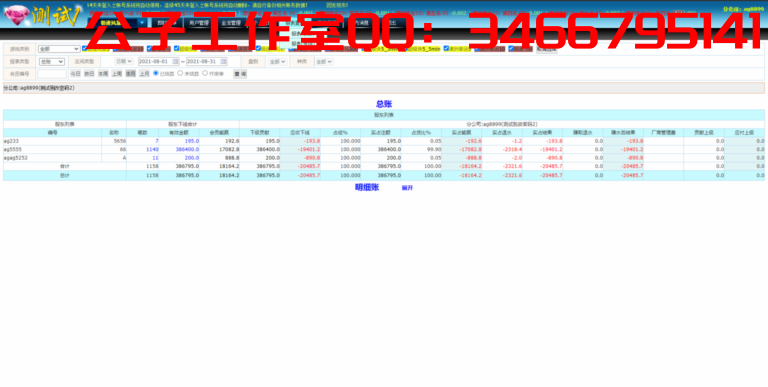Viewport: 768px width, 387px height.
Task: Click the 今日 quick date button
Action: coord(75,73)
